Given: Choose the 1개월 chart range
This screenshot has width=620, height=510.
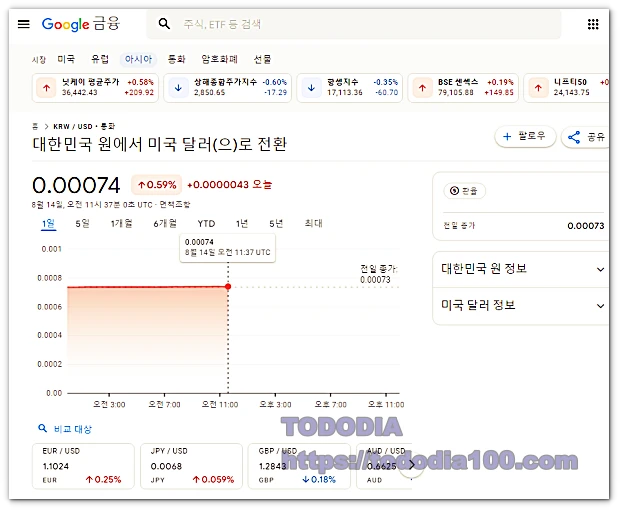Looking at the screenshot, I should tap(121, 224).
